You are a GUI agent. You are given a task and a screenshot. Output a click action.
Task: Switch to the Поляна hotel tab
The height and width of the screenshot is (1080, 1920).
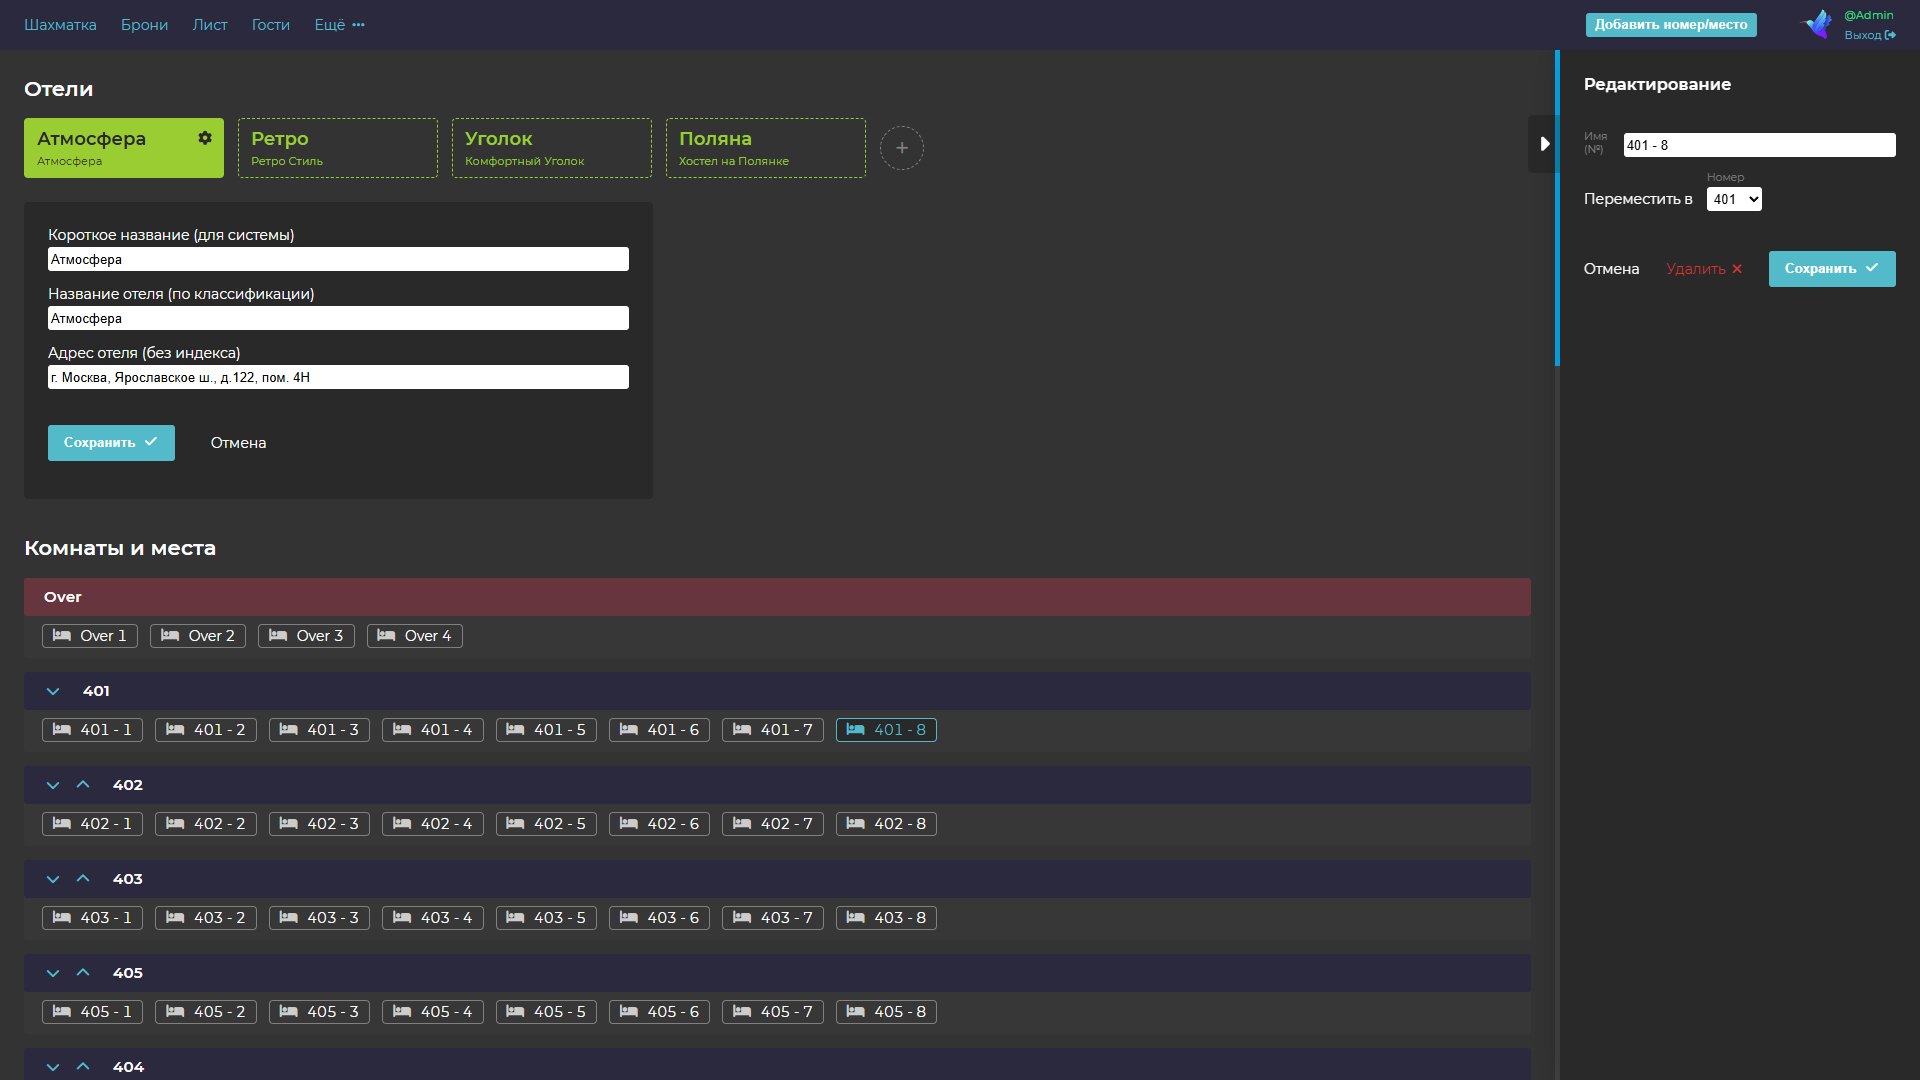[x=766, y=148]
